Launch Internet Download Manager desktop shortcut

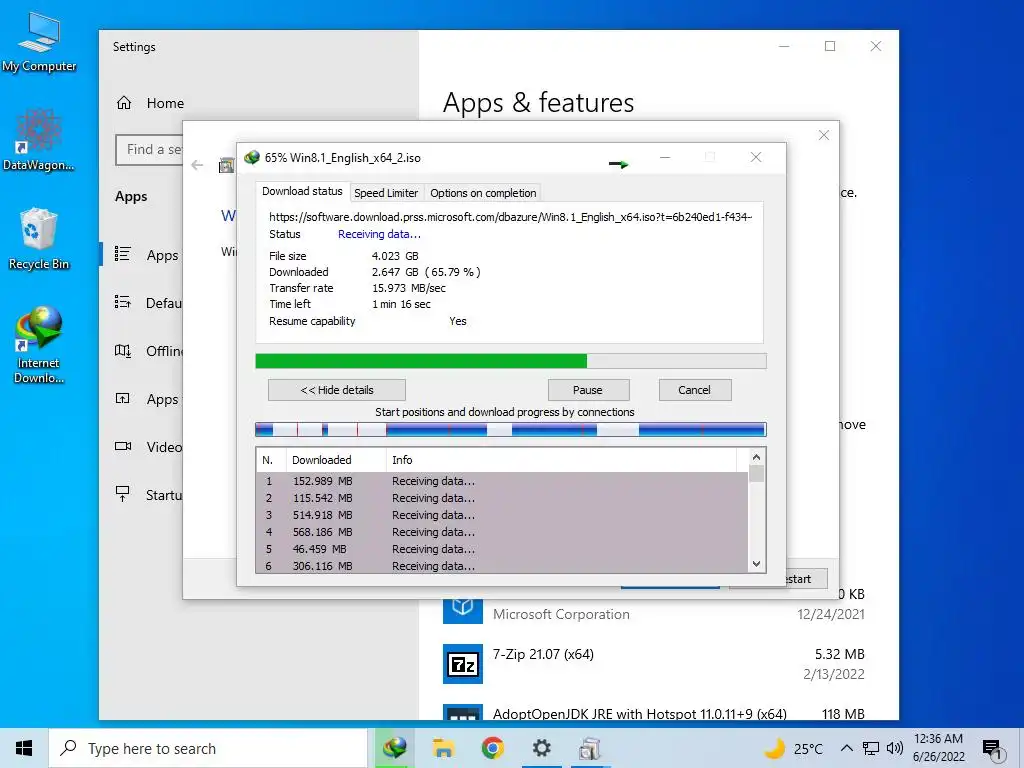(39, 344)
